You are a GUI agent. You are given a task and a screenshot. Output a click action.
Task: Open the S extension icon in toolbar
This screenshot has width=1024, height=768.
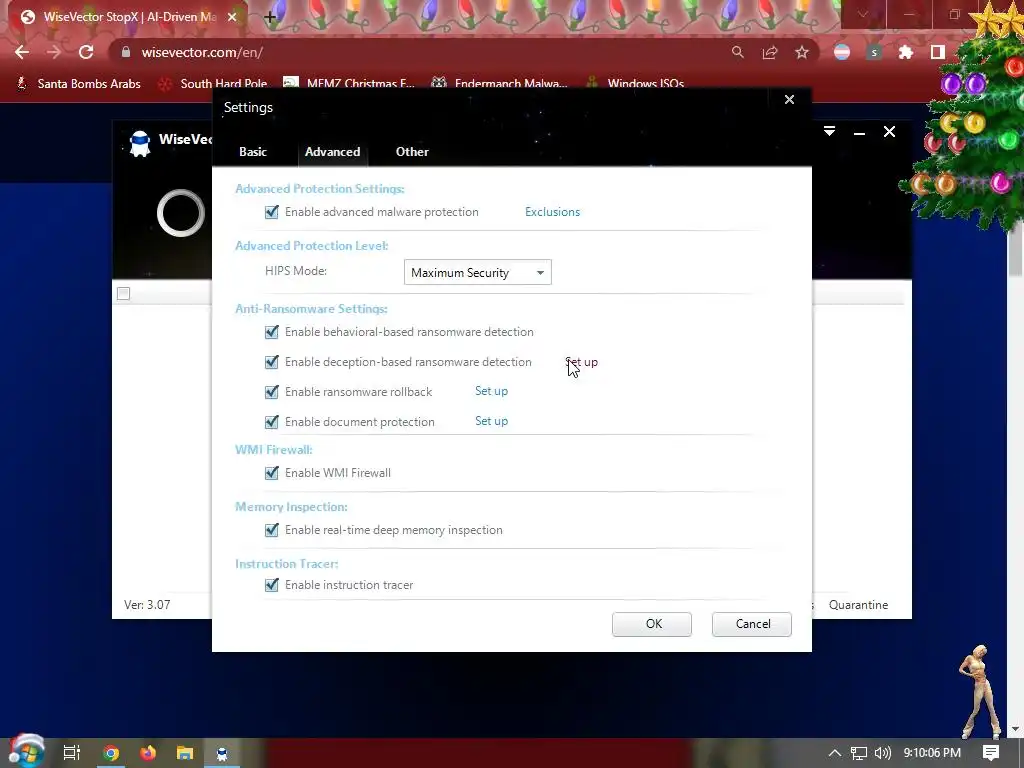click(x=874, y=52)
